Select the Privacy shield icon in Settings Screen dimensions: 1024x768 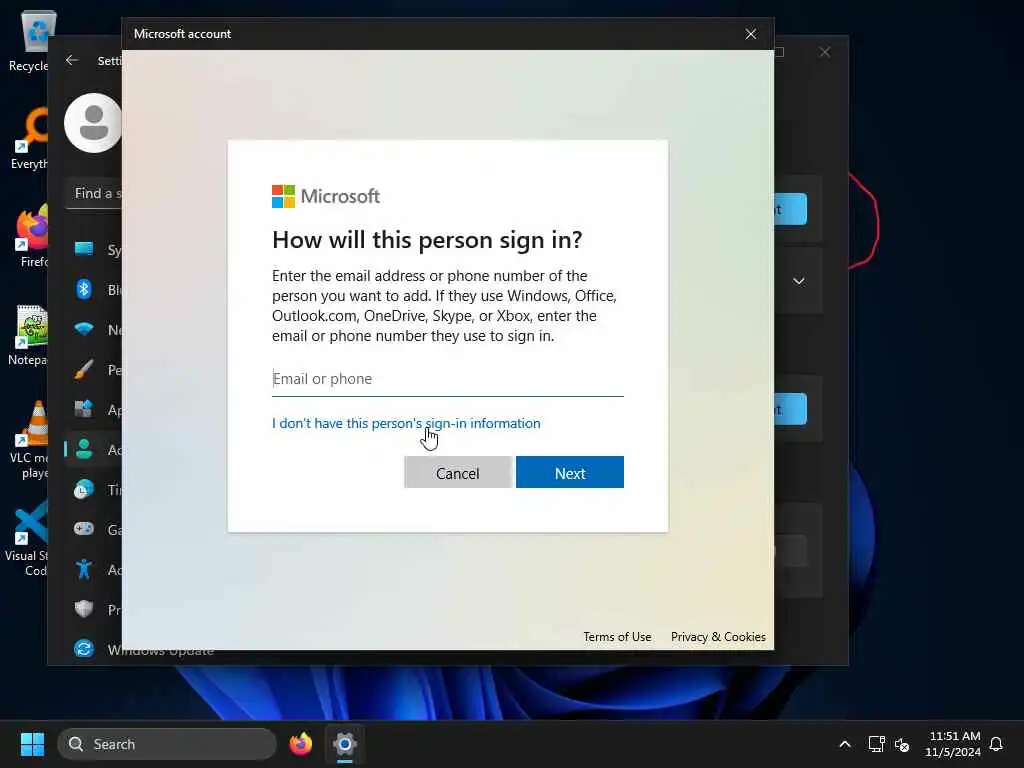84,609
